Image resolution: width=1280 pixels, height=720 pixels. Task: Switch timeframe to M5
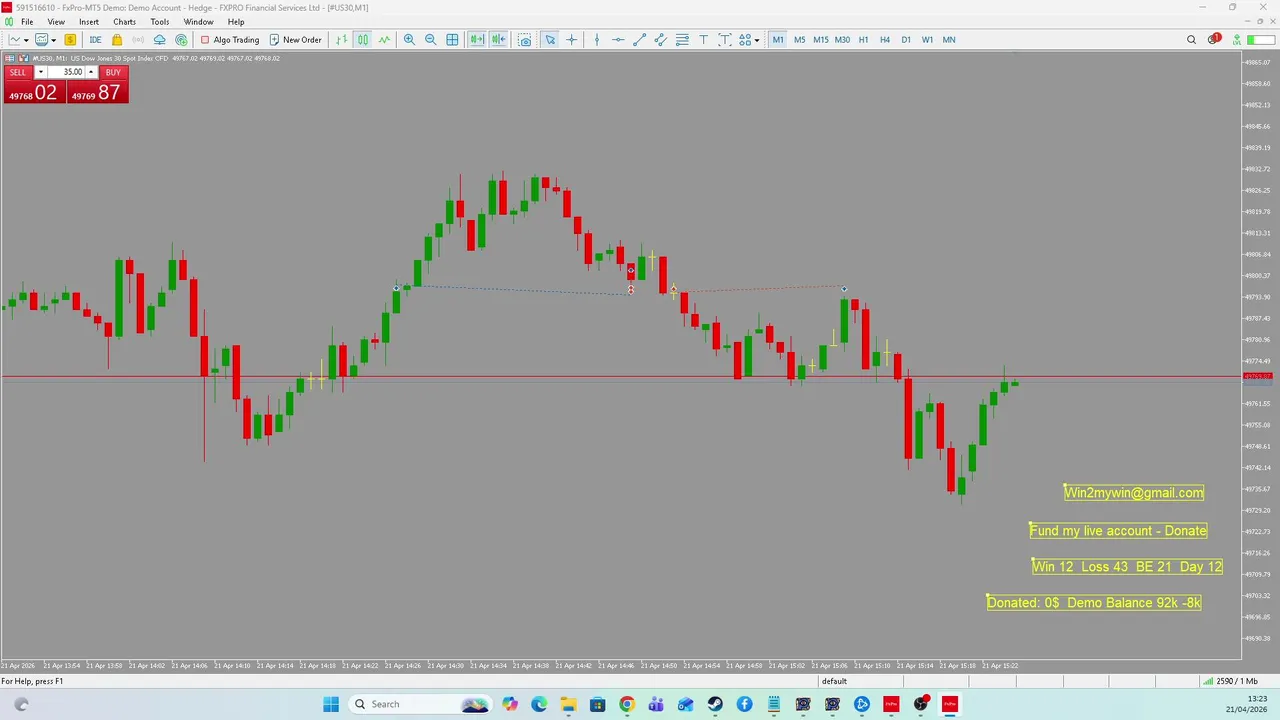799,40
